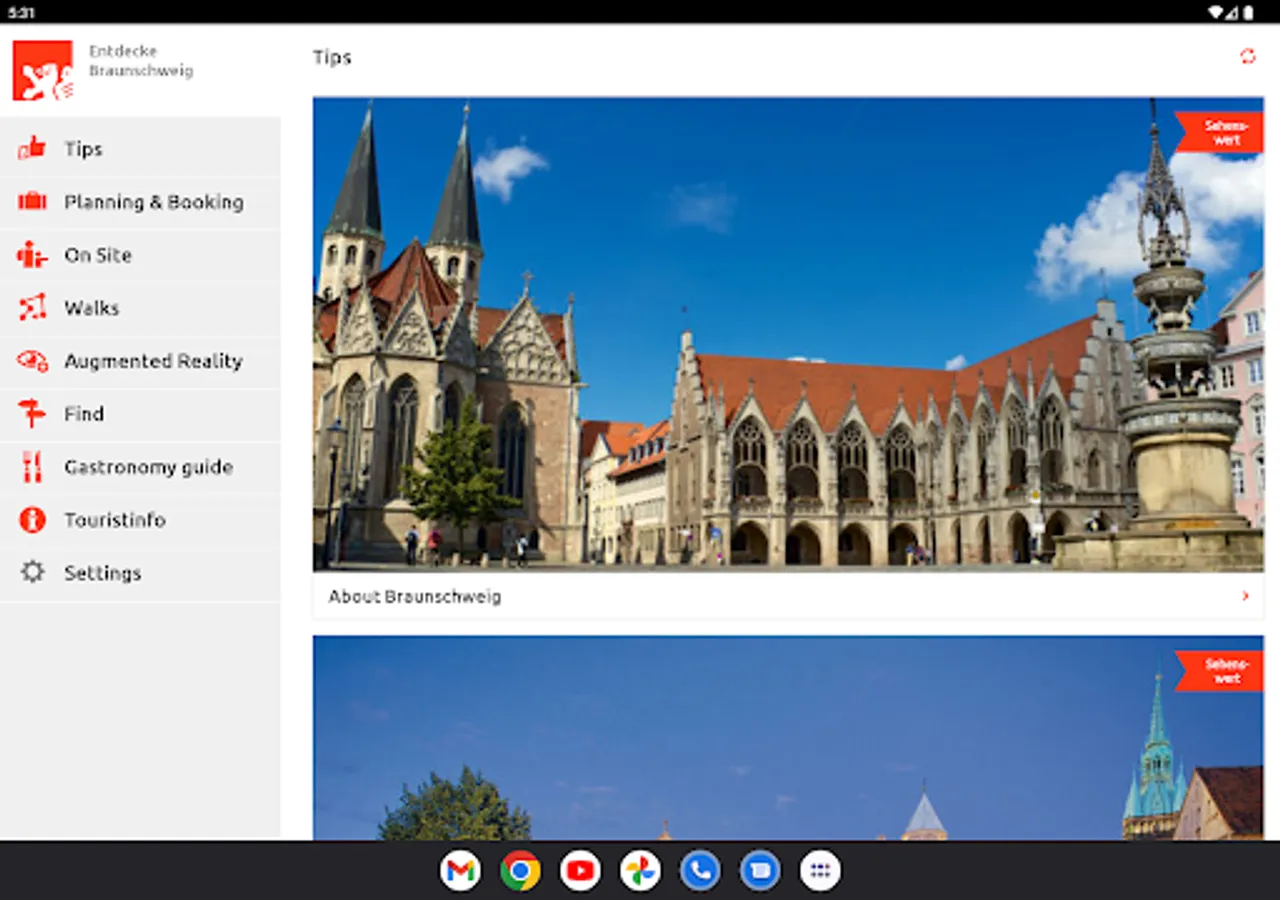Click the Settings gear icon
This screenshot has height=900, width=1280.
pos(32,573)
